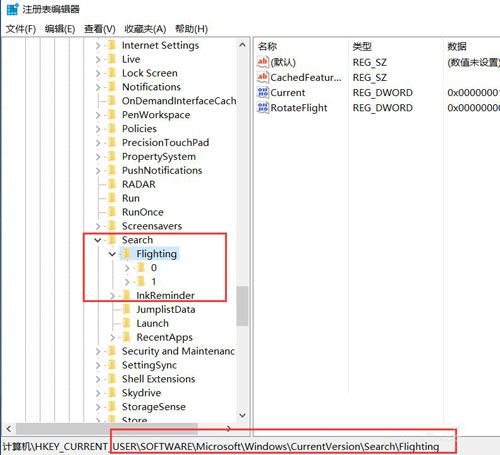Click the Launch folder icon
Viewport: 500px width, 455px height.
click(x=126, y=323)
